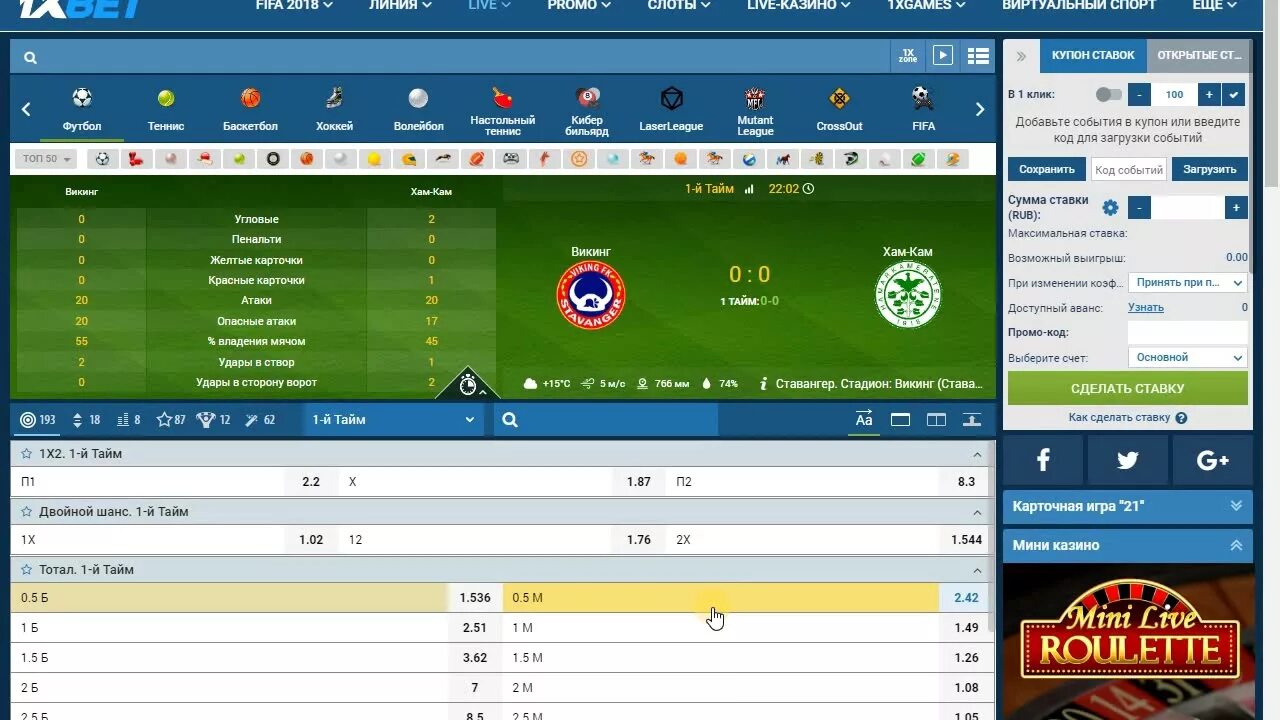Switch to single column layout
The width and height of the screenshot is (1280, 720).
pos(900,420)
